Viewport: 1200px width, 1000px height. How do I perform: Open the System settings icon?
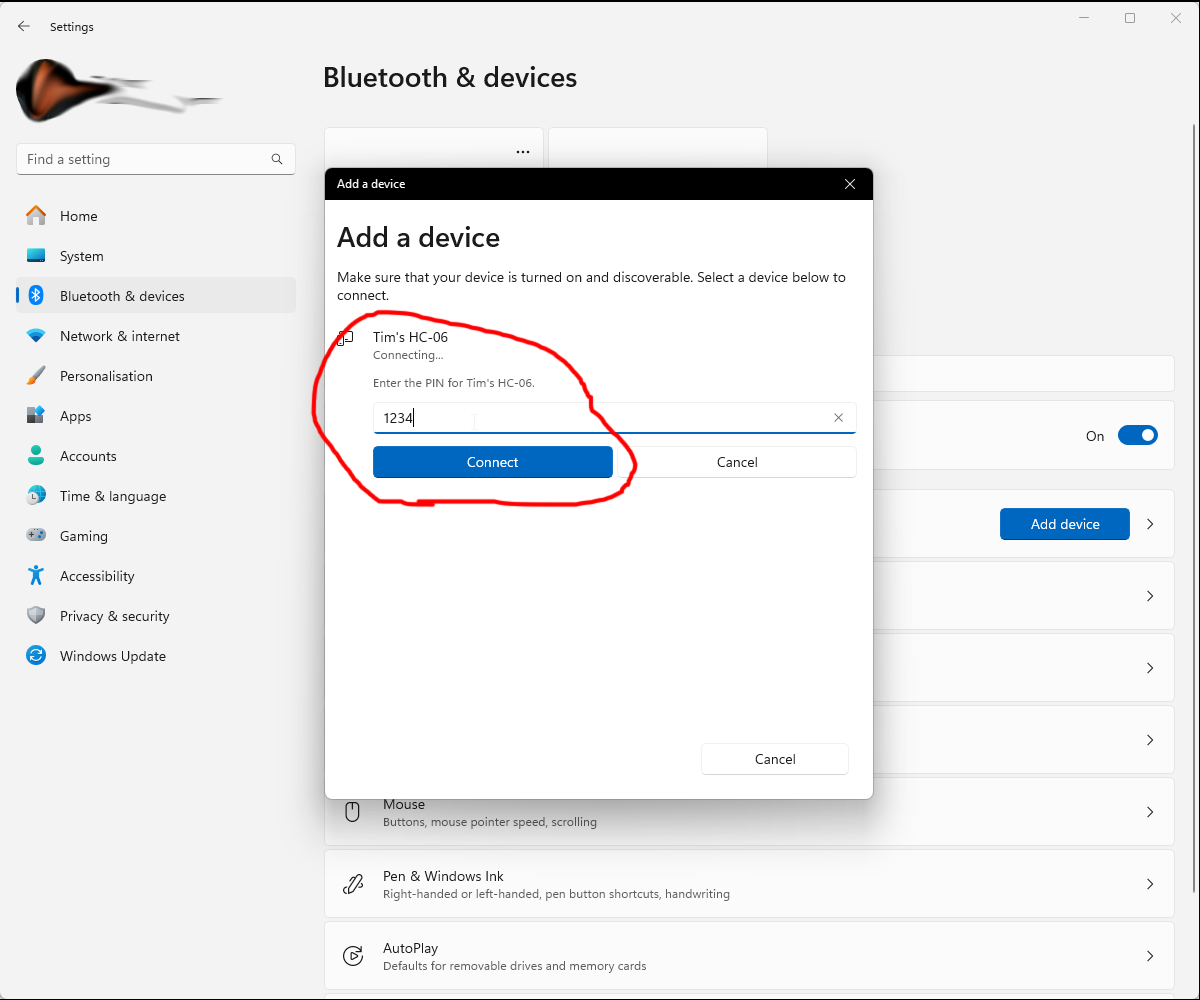click(x=36, y=256)
